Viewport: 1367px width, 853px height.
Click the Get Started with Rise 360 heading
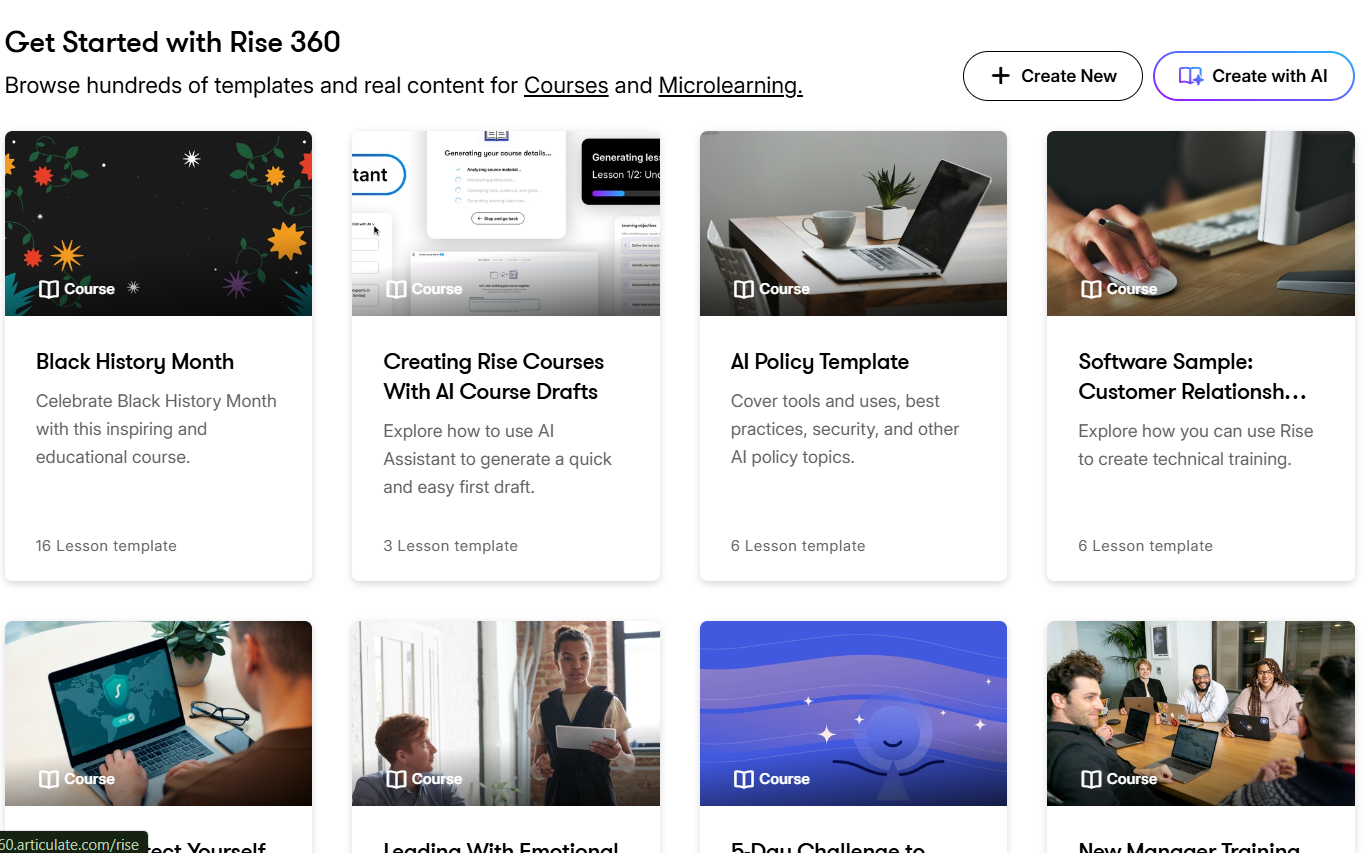[173, 42]
